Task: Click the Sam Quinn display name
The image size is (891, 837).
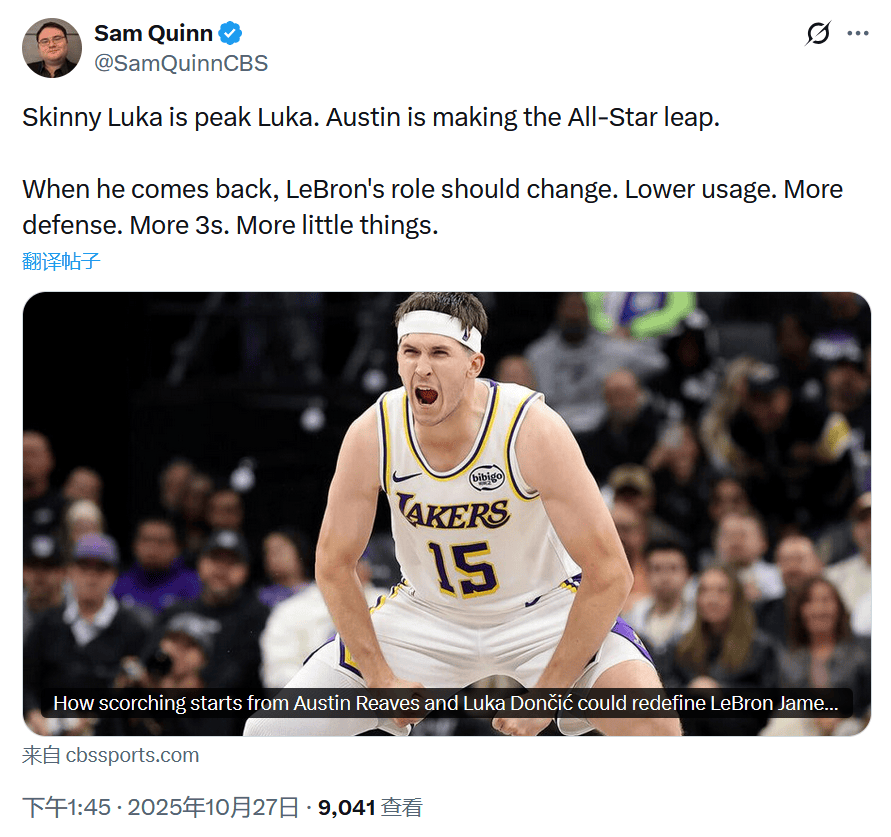Action: 153,33
